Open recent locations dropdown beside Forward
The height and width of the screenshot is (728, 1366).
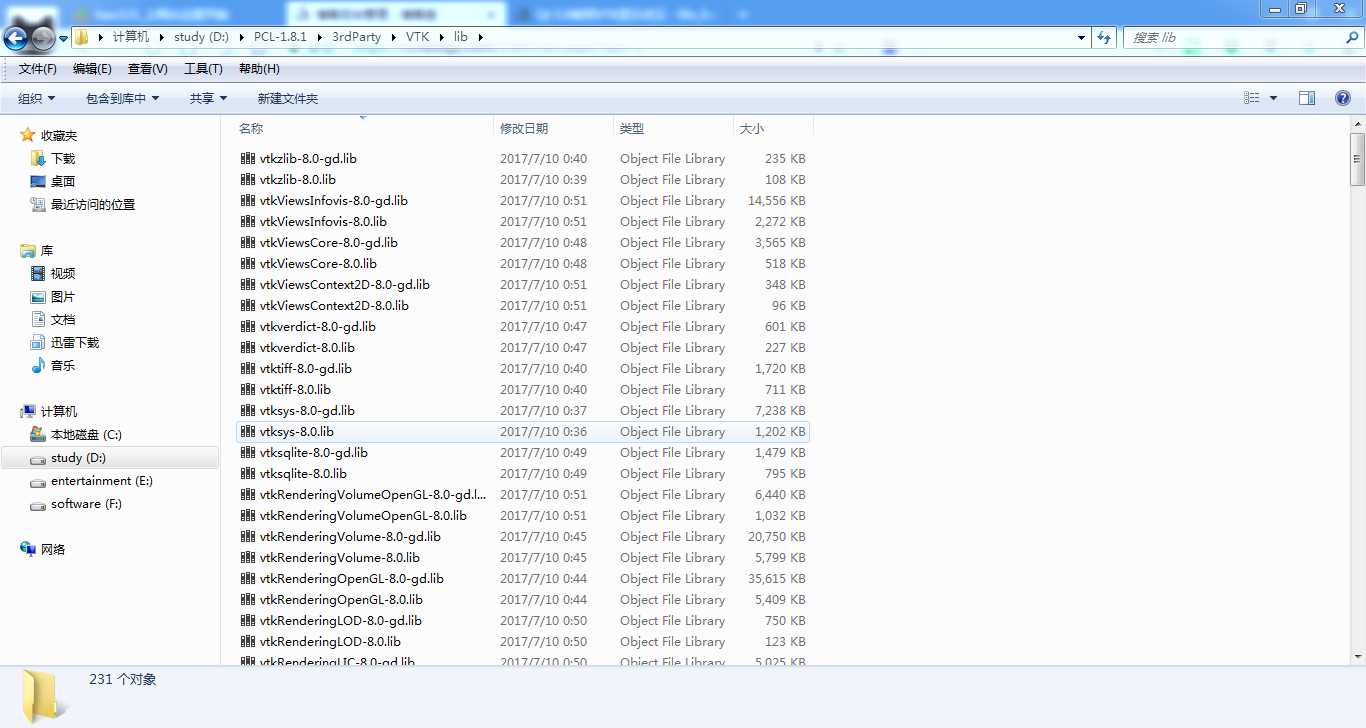[x=64, y=38]
